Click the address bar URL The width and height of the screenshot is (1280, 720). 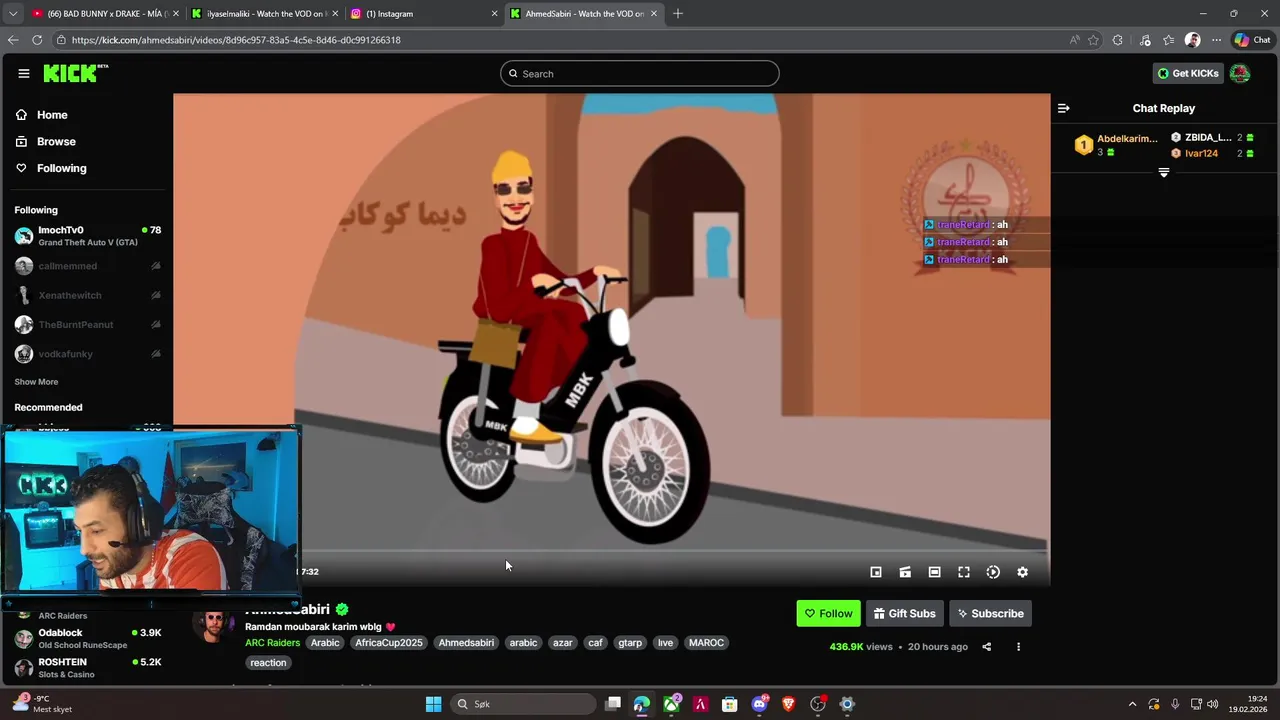pos(236,40)
